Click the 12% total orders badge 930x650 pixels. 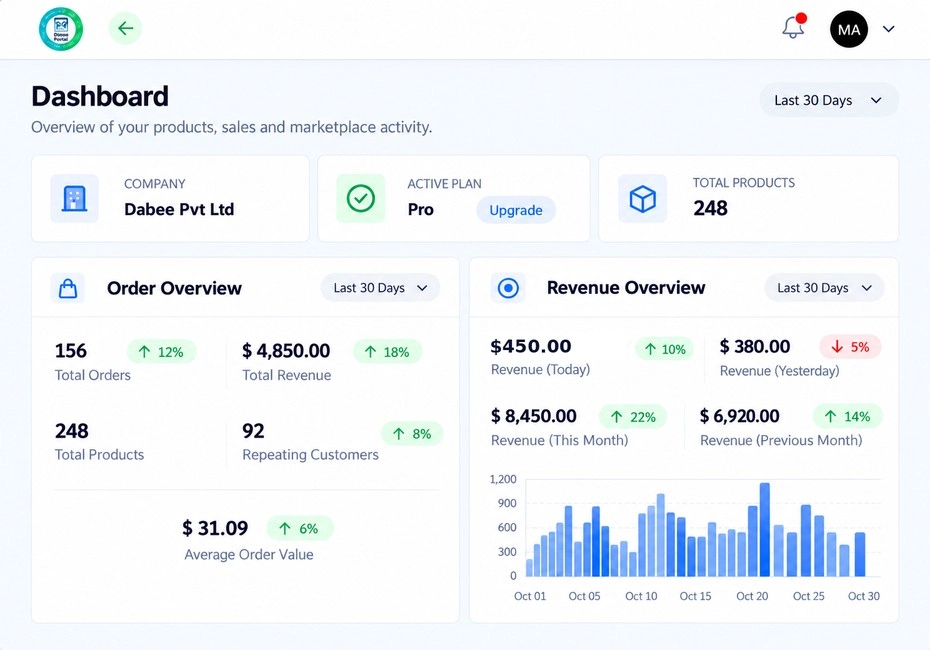(161, 352)
